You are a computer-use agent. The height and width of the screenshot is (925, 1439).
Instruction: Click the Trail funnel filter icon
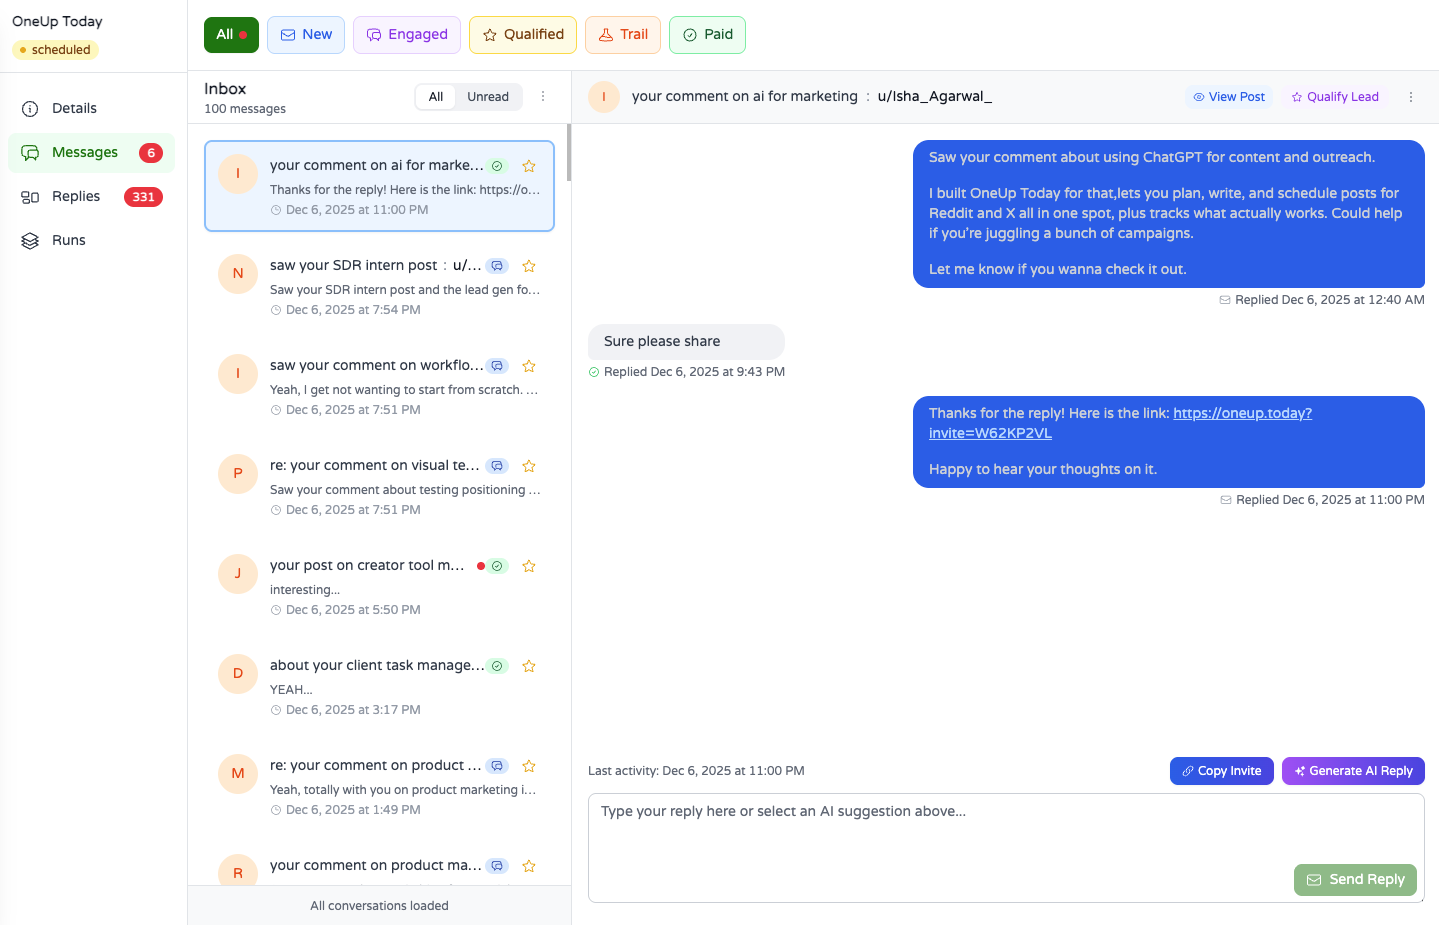608,33
